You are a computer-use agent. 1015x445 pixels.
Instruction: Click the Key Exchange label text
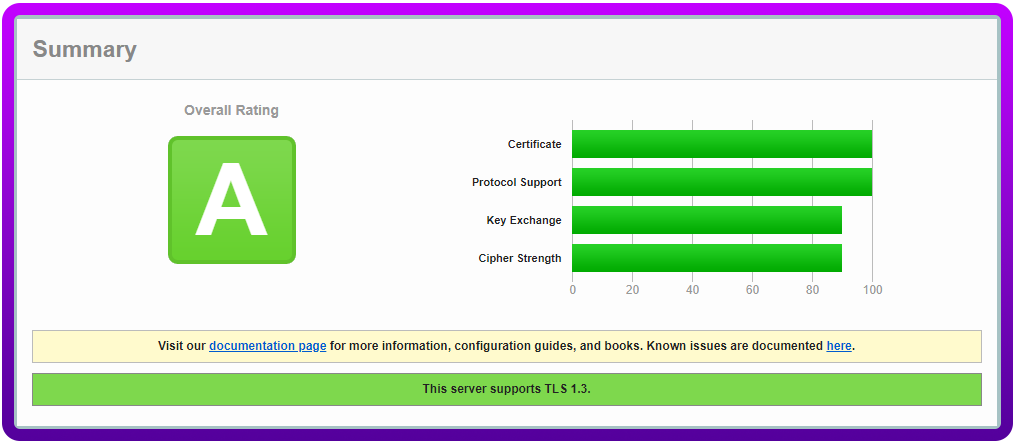point(523,220)
